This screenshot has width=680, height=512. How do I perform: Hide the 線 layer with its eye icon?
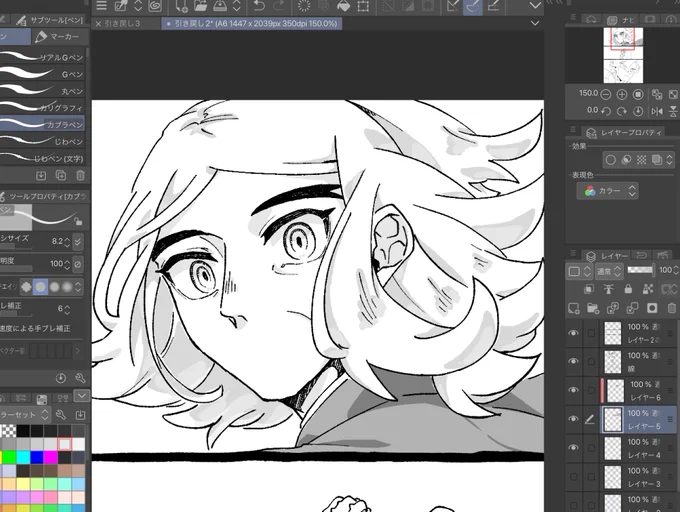pyautogui.click(x=573, y=361)
